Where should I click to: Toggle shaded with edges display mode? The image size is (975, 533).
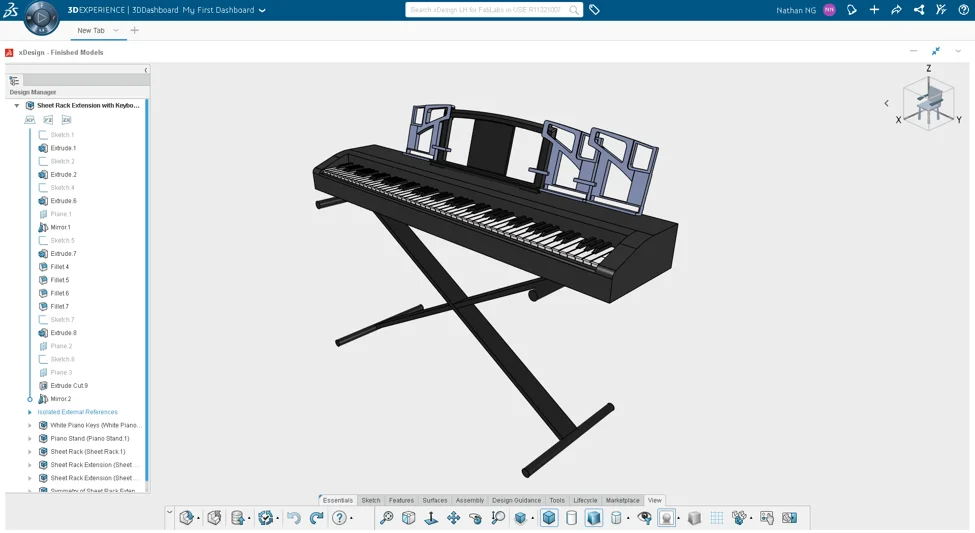[549, 517]
